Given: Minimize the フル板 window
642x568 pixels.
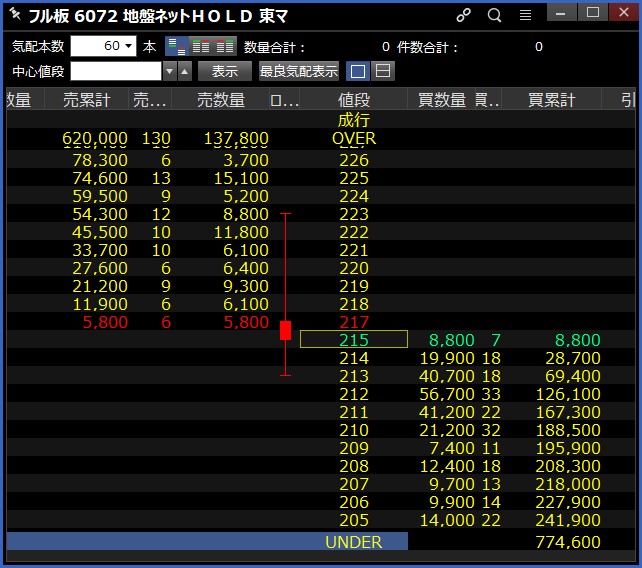Looking at the screenshot, I should 561,12.
